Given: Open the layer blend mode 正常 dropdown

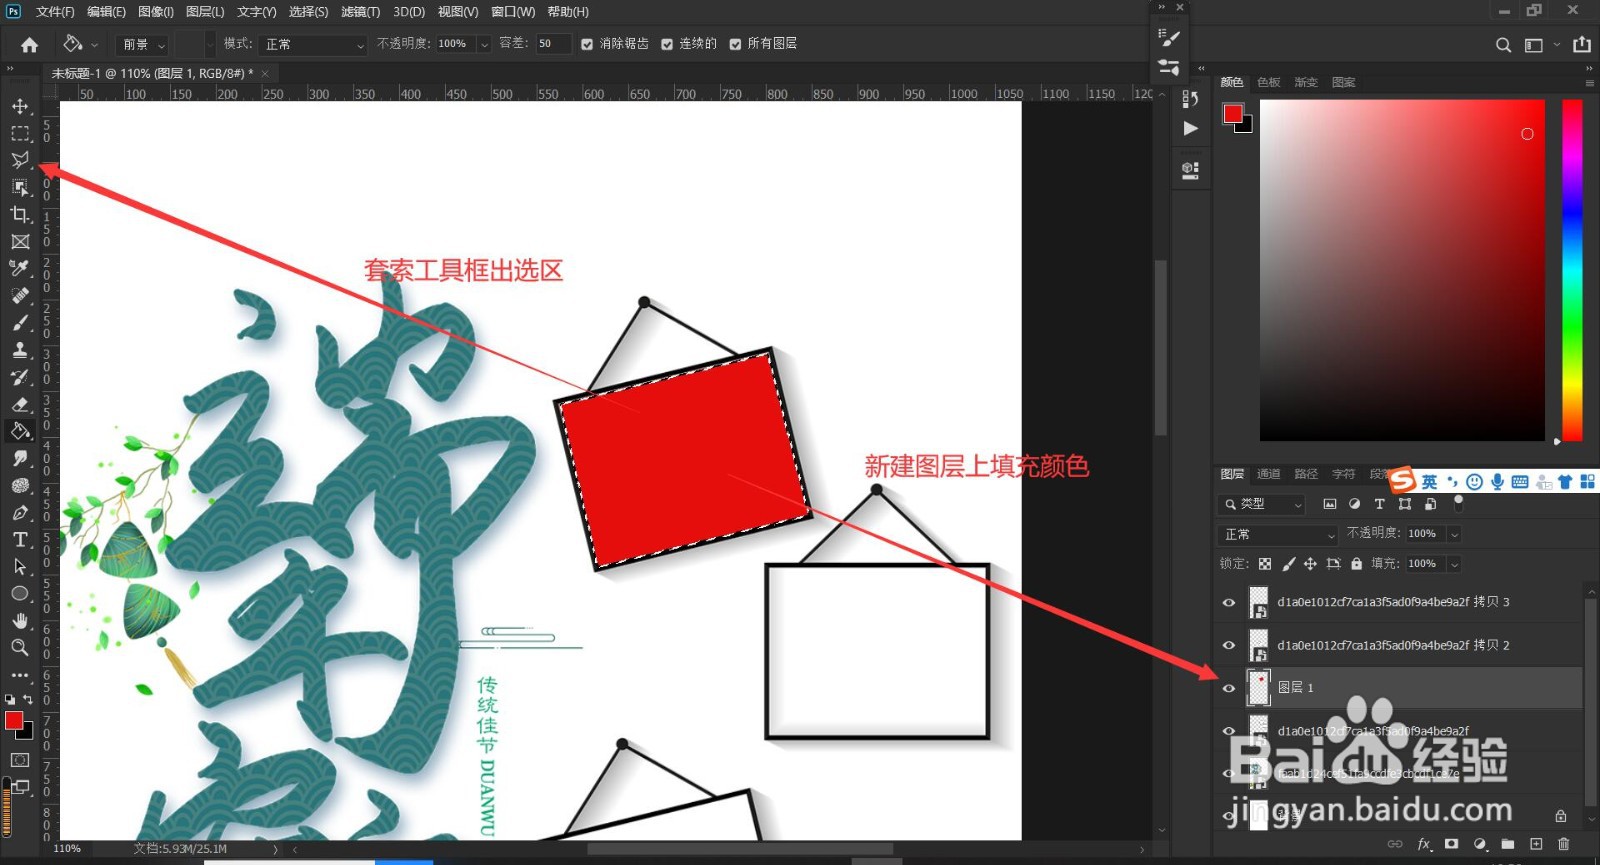Looking at the screenshot, I should 1278,535.
